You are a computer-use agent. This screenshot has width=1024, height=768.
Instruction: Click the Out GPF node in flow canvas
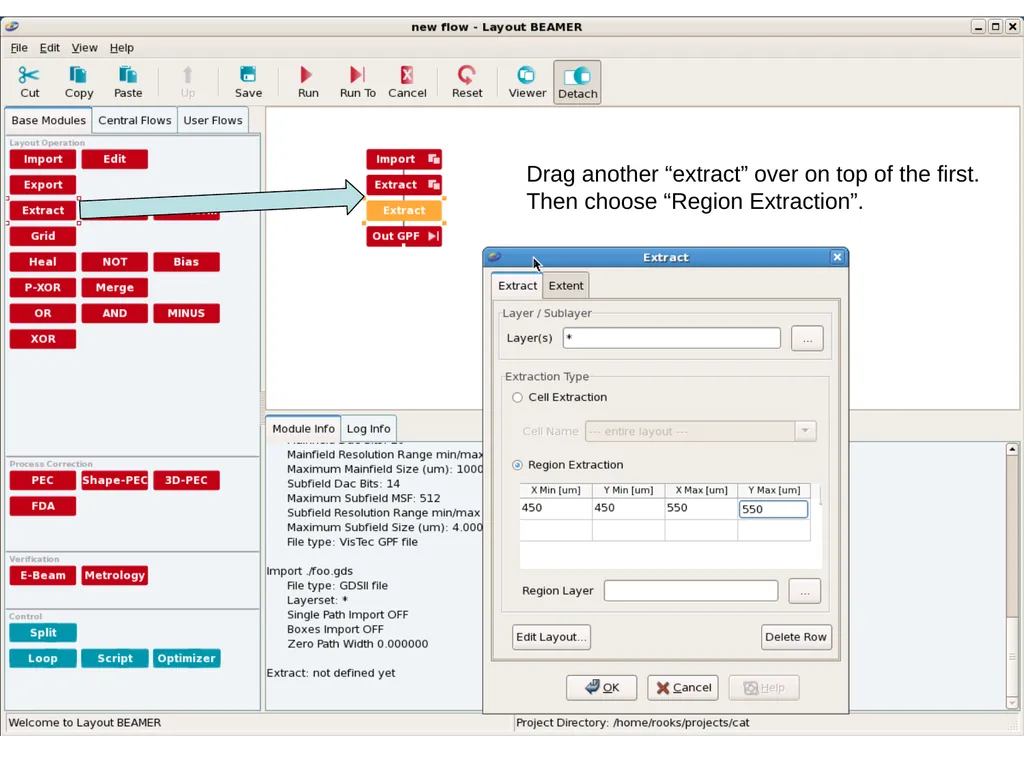[x=404, y=236]
